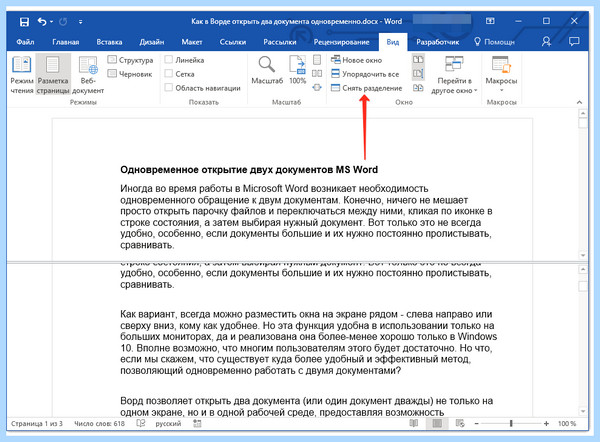Open the Comments speech bubble icon
600x442 pixels.
click(574, 41)
